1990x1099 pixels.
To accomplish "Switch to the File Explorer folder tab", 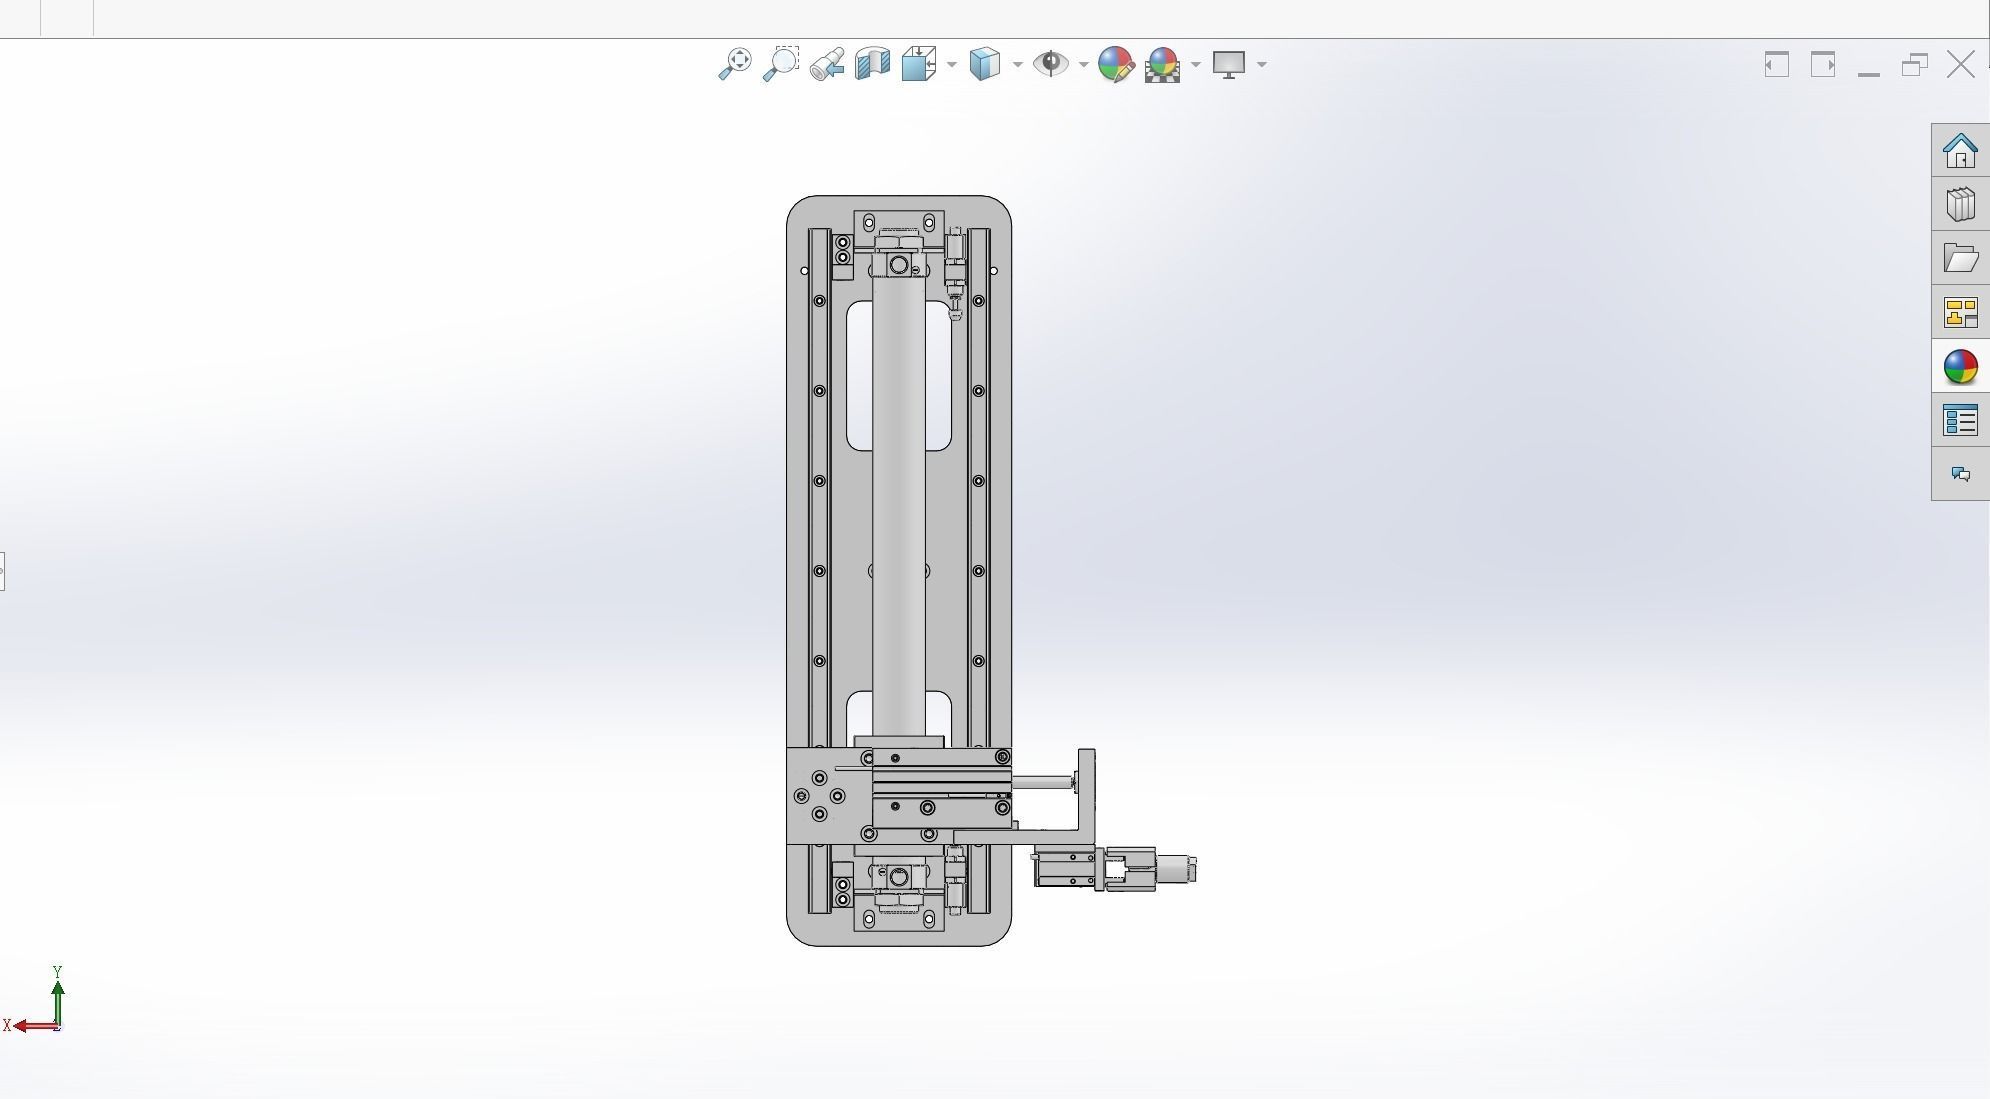I will coord(1960,259).
